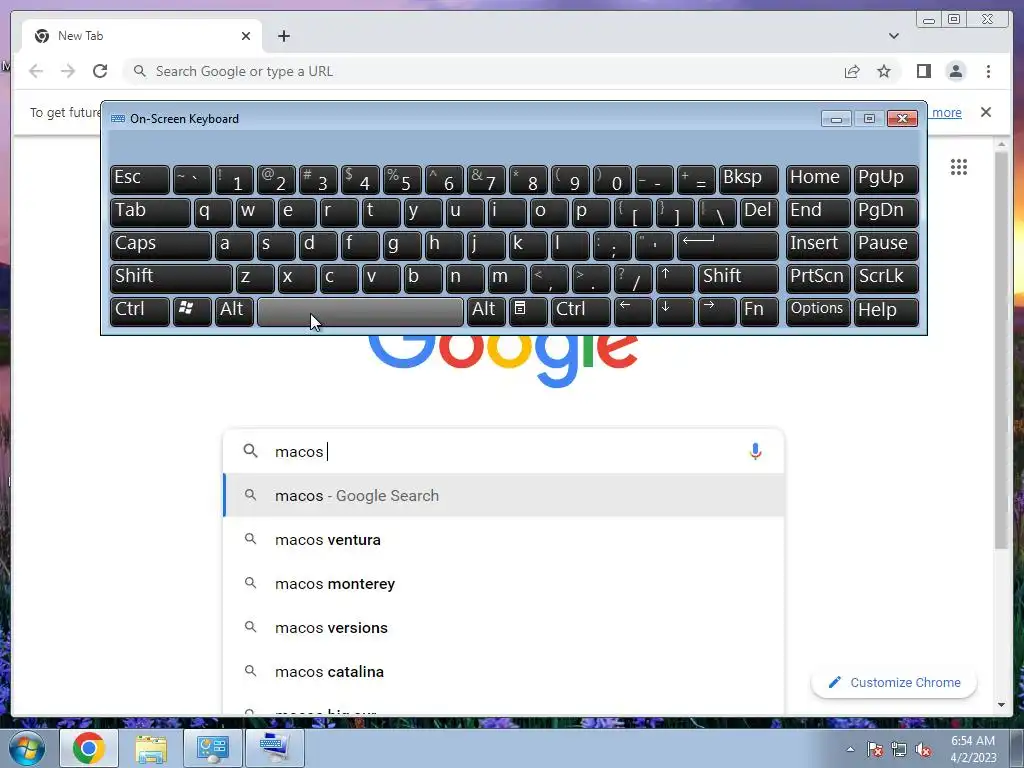Click scrollbar down arrow at page bottom
This screenshot has height=768, width=1024.
(1001, 705)
